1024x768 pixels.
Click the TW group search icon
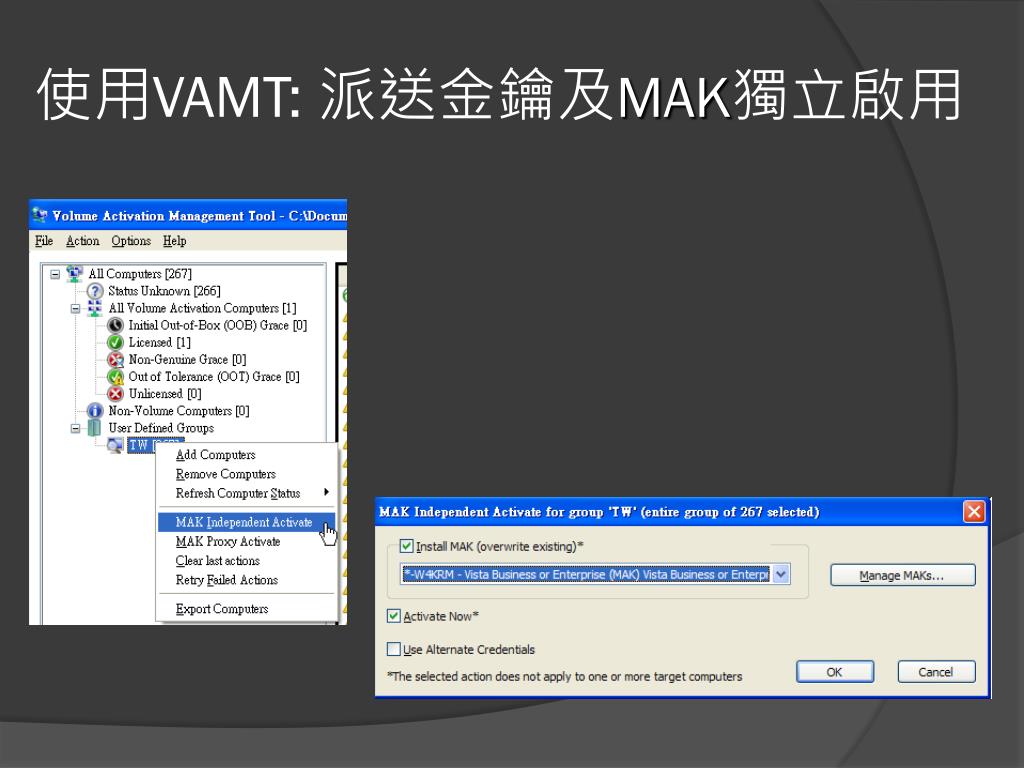116,445
